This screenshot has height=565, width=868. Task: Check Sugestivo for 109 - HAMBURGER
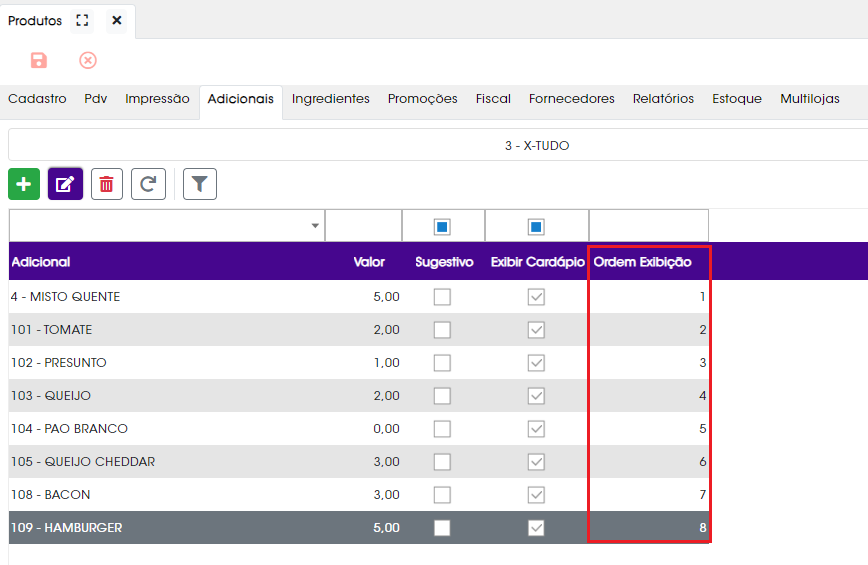pos(442,528)
